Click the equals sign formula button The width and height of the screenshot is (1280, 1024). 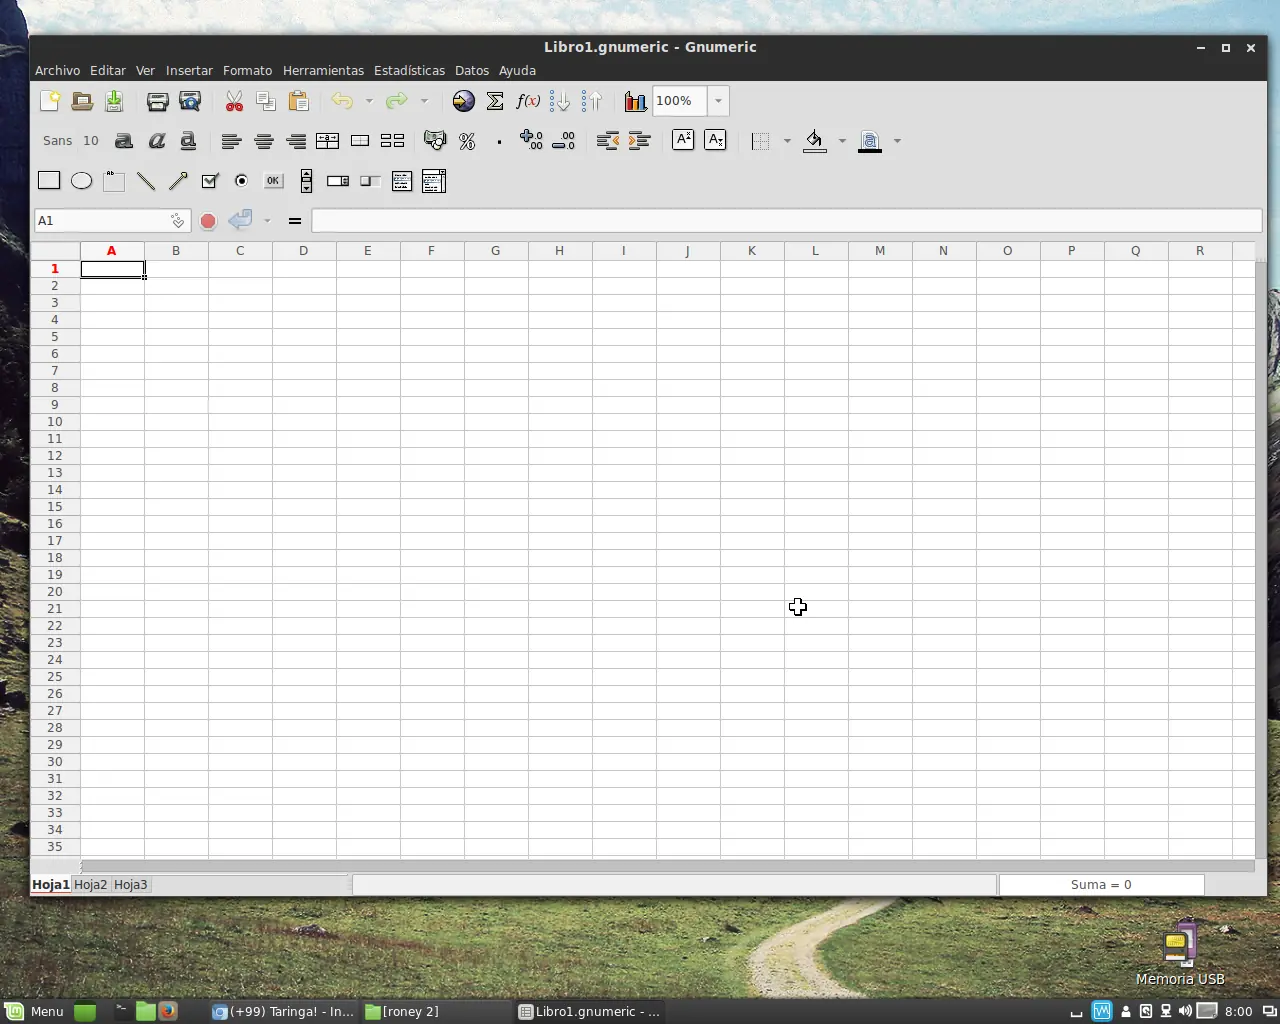(295, 221)
